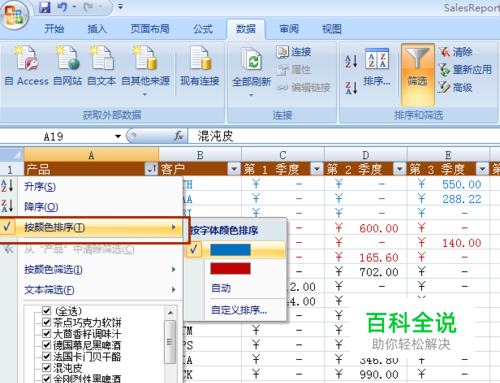Image resolution: width=500 pixels, height=383 pixels.
Task: Click the formula bar containing 混沌皮
Action: [343, 136]
